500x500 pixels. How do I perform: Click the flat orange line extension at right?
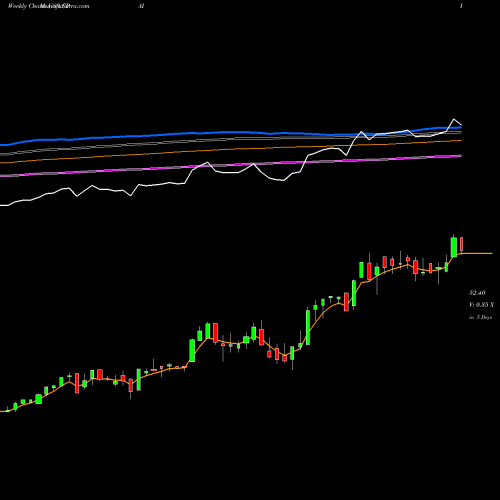(x=477, y=254)
